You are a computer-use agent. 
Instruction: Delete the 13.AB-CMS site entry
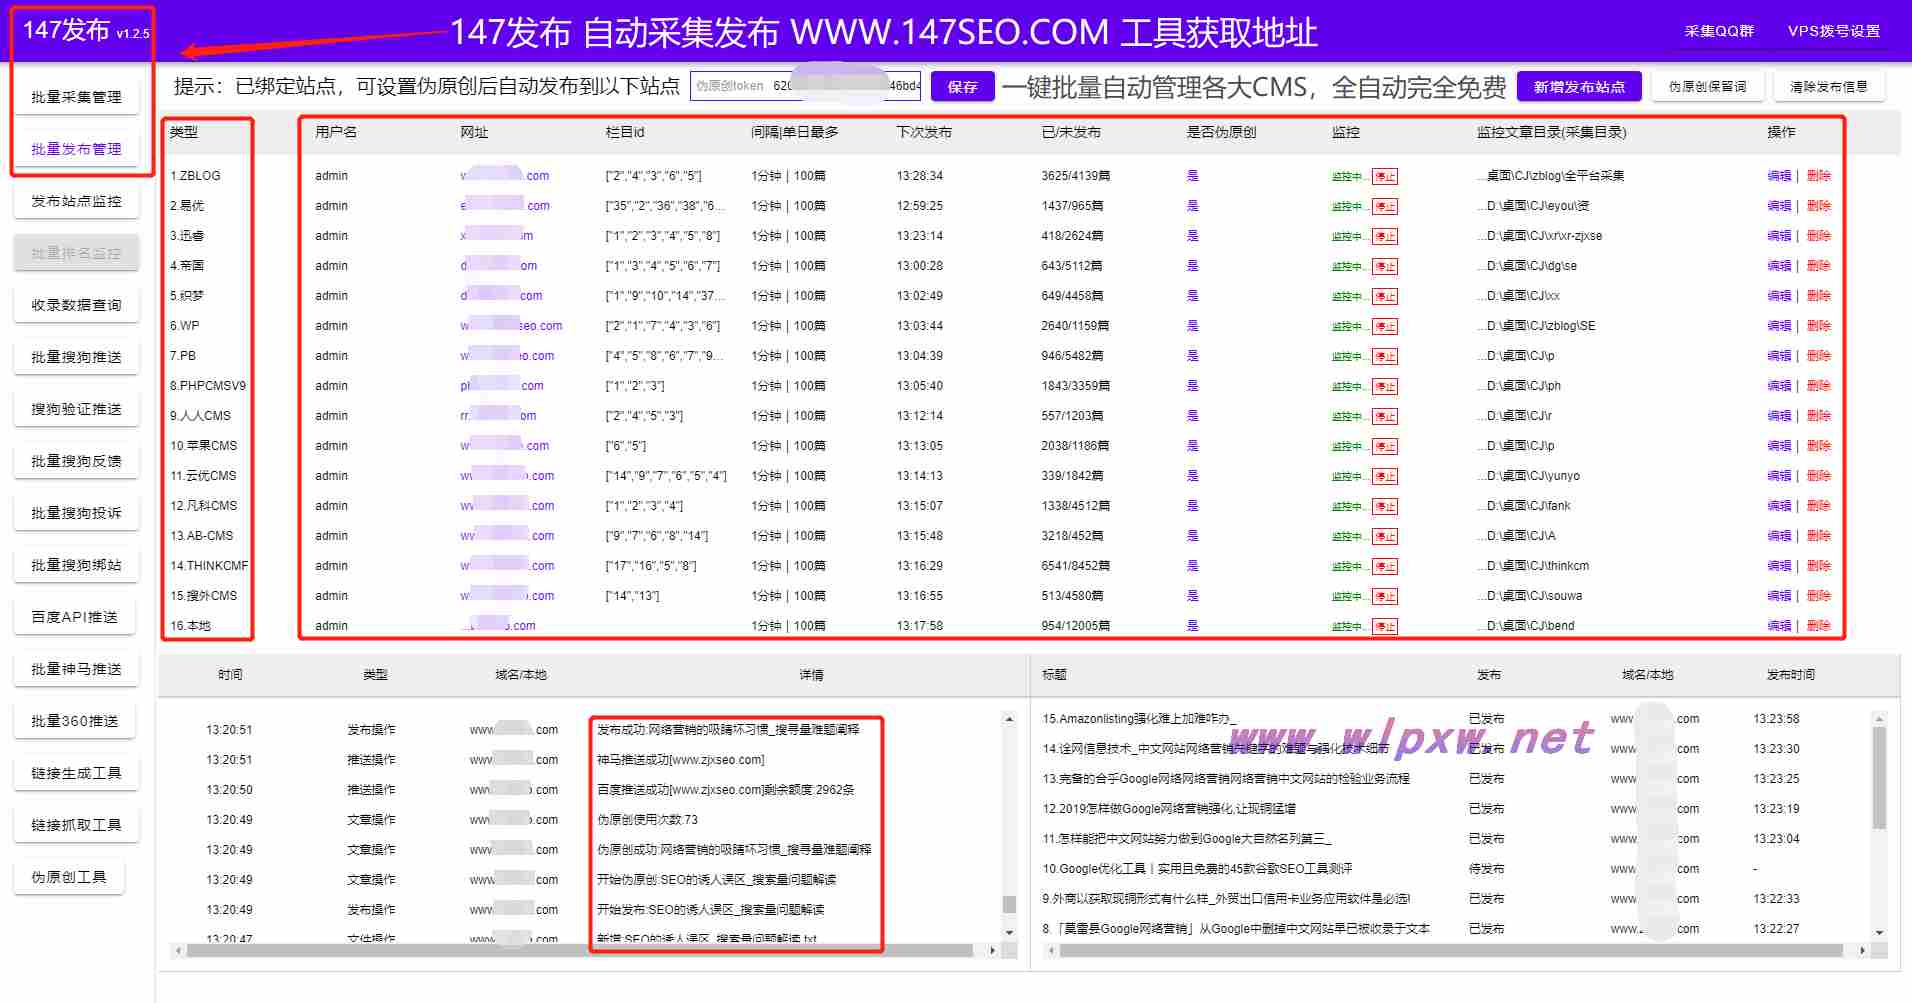[x=1819, y=536]
